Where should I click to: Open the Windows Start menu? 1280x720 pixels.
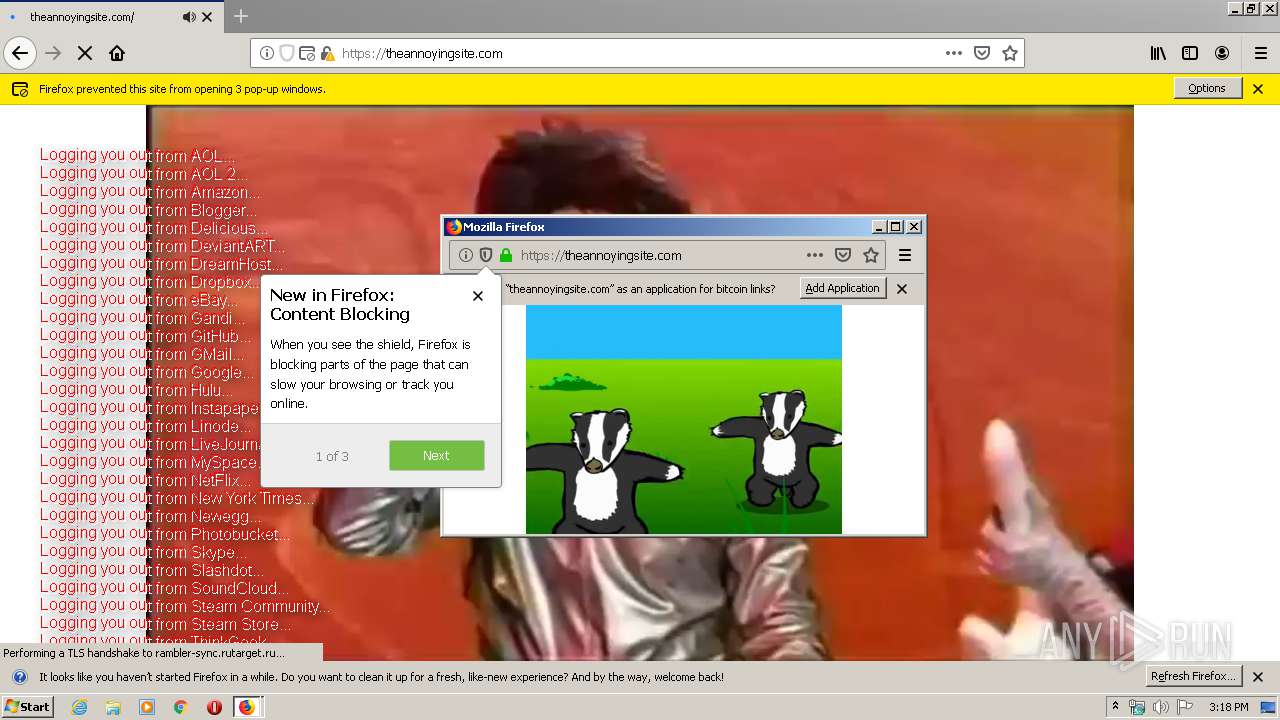[x=27, y=707]
